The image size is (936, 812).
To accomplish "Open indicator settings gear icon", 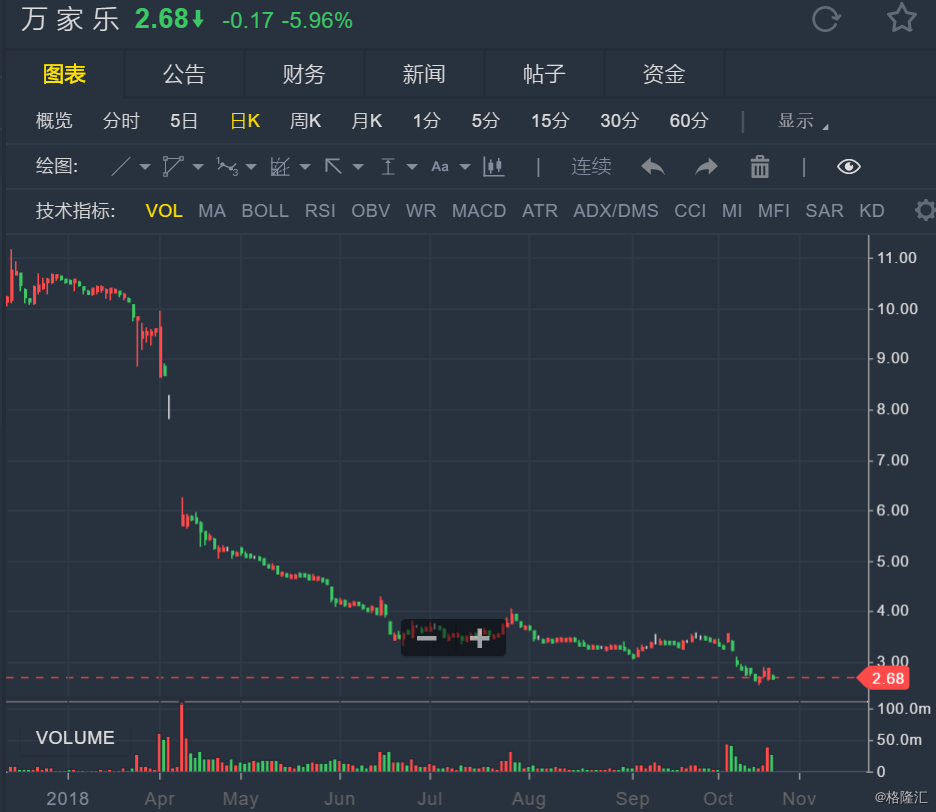I will click(925, 210).
